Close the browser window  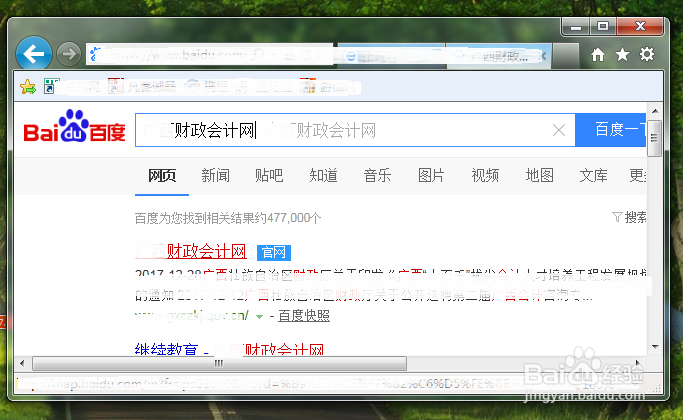pos(640,27)
